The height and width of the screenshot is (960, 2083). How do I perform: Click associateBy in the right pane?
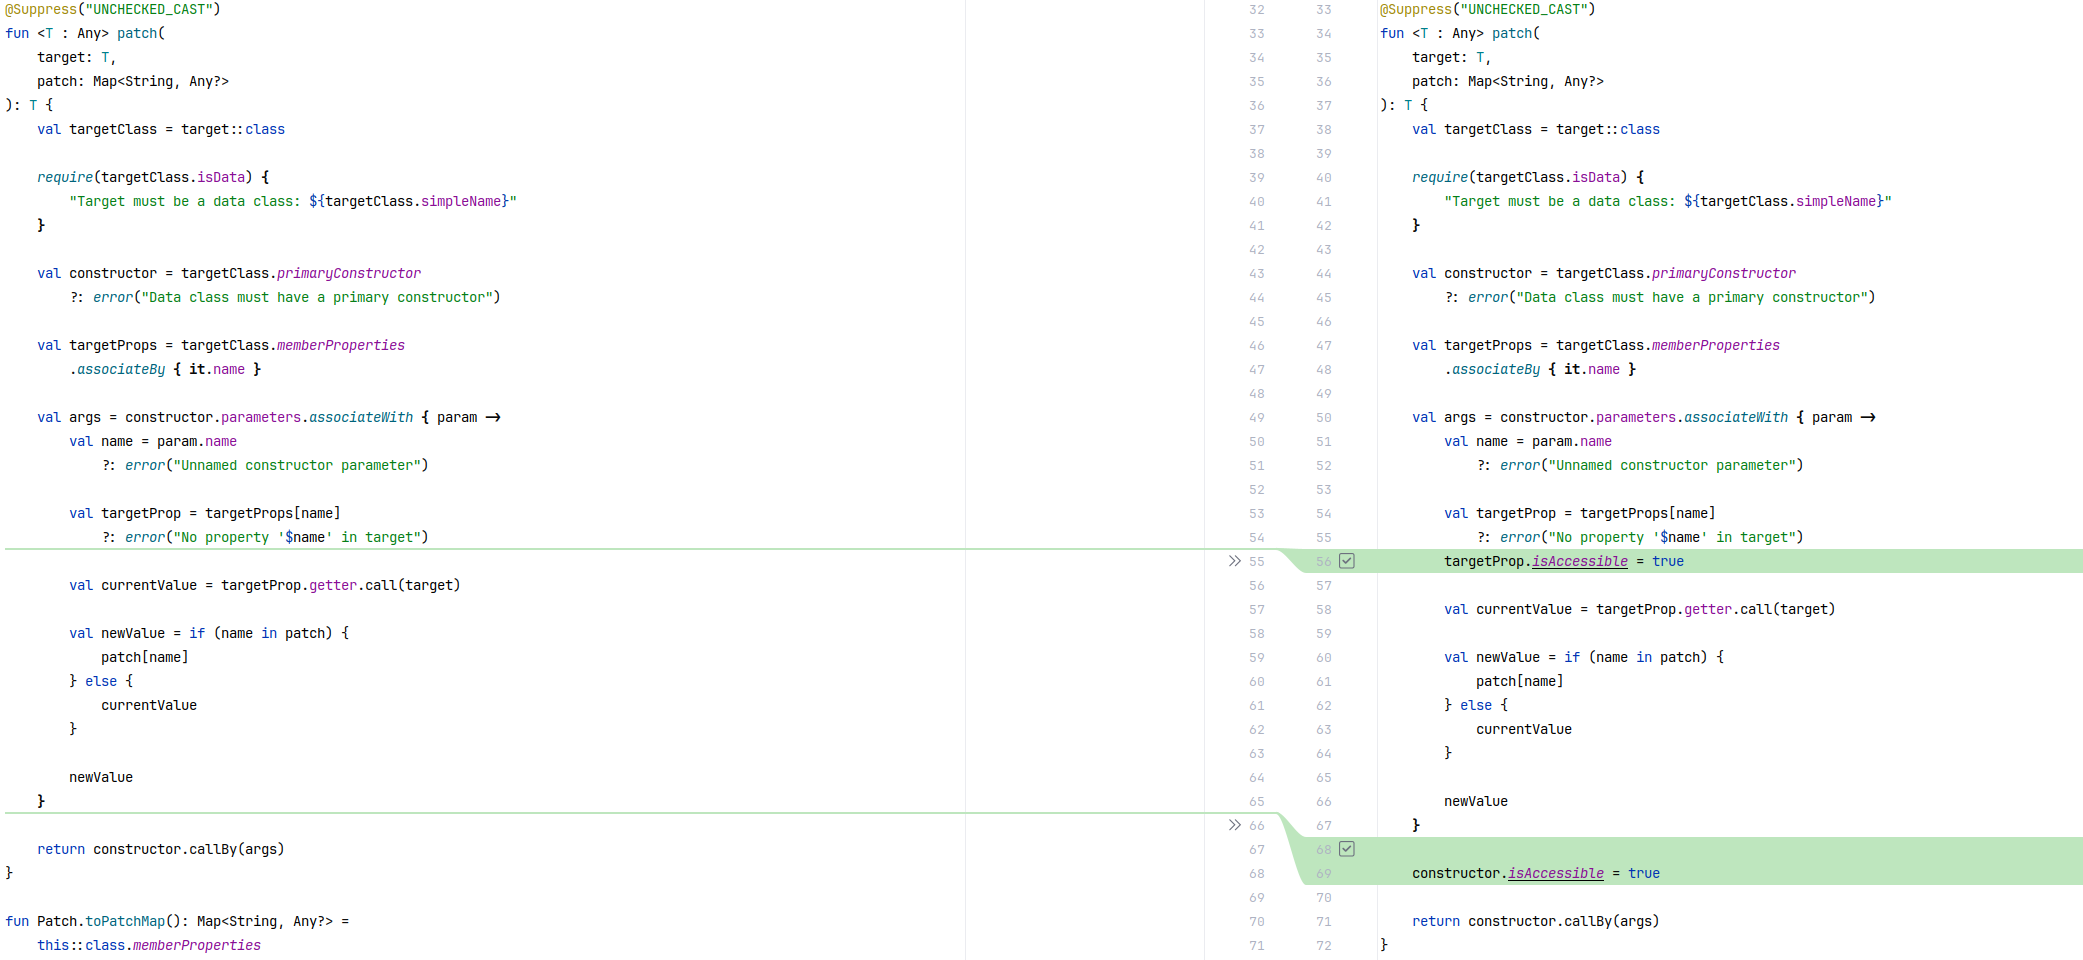tap(1495, 369)
